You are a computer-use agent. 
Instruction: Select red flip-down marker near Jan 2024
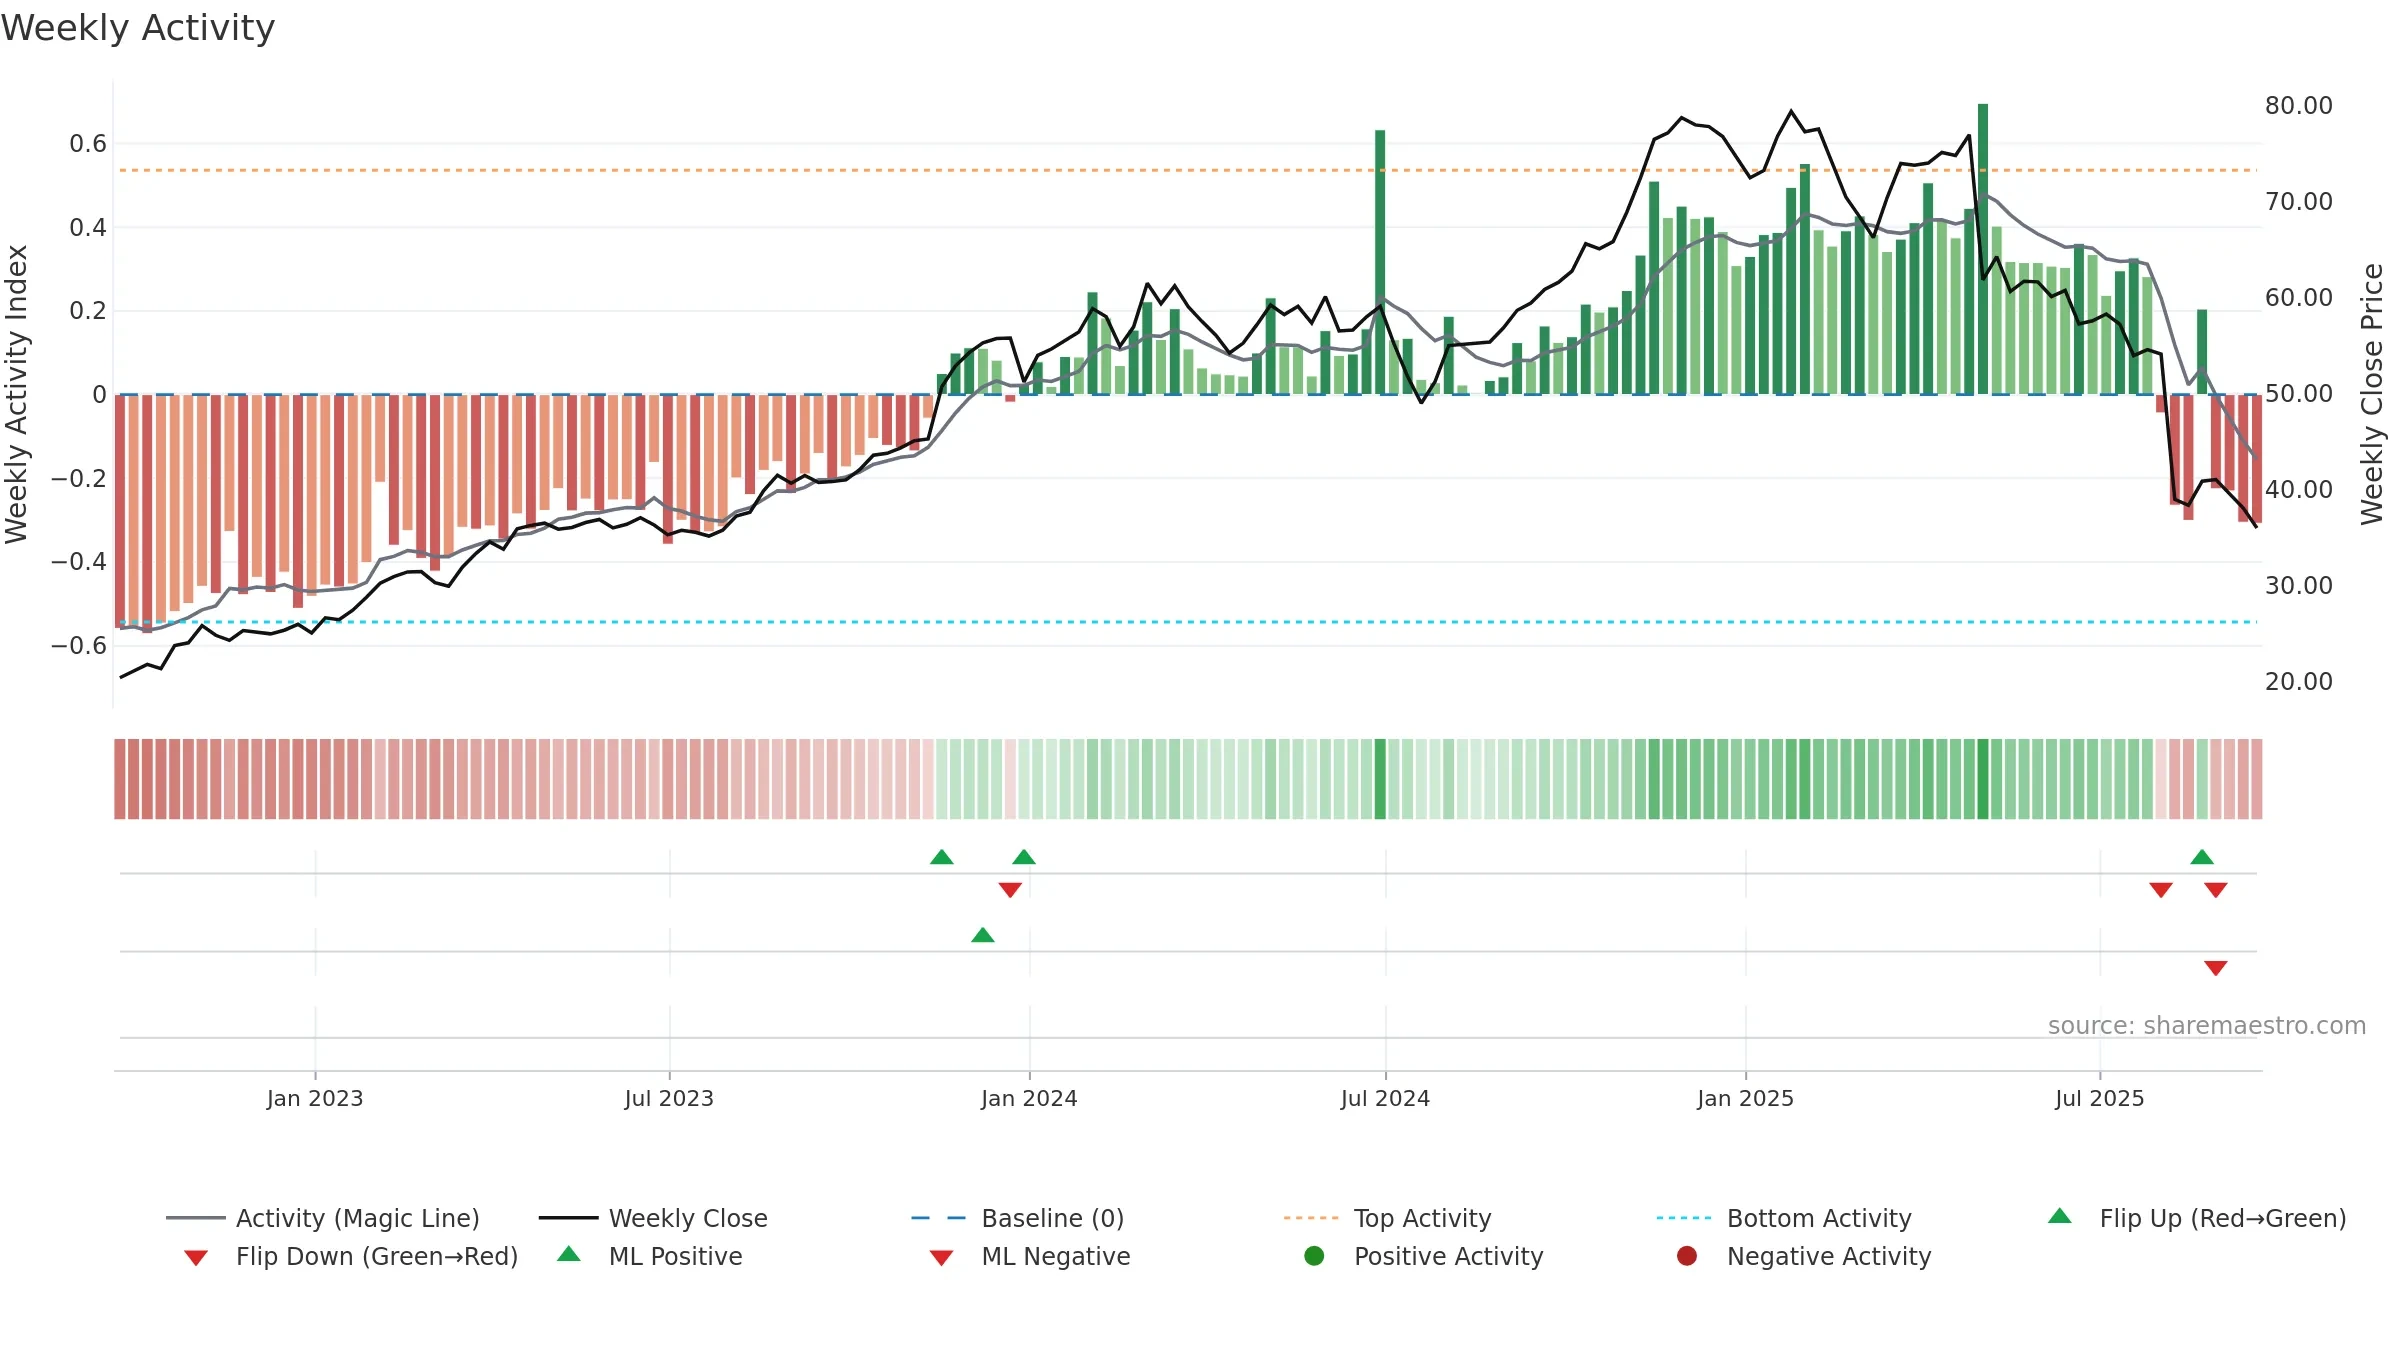tap(1010, 890)
